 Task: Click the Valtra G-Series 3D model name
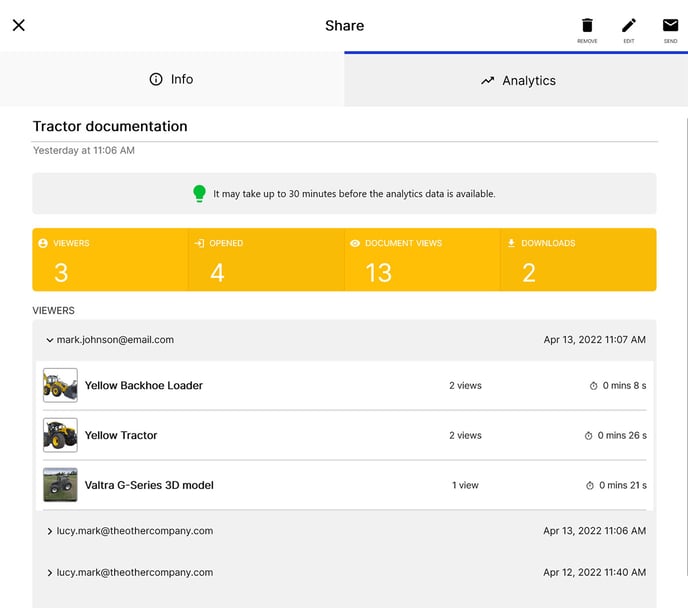(149, 485)
